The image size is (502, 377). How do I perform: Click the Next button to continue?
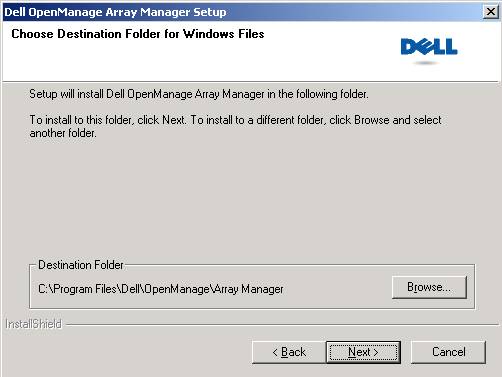[363, 352]
